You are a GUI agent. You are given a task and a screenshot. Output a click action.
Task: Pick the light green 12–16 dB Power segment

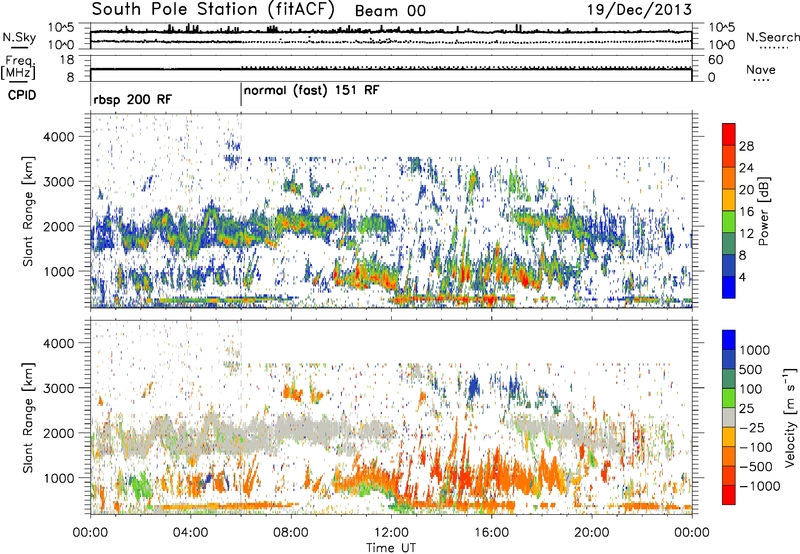coord(729,222)
